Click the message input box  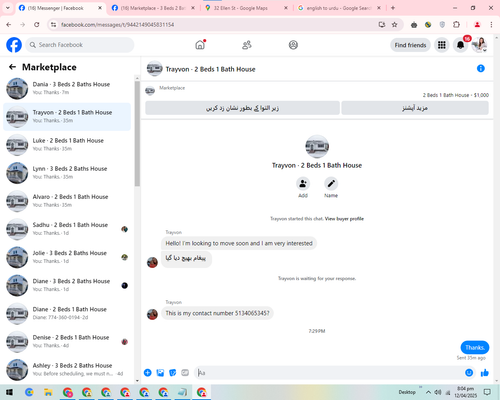330,373
